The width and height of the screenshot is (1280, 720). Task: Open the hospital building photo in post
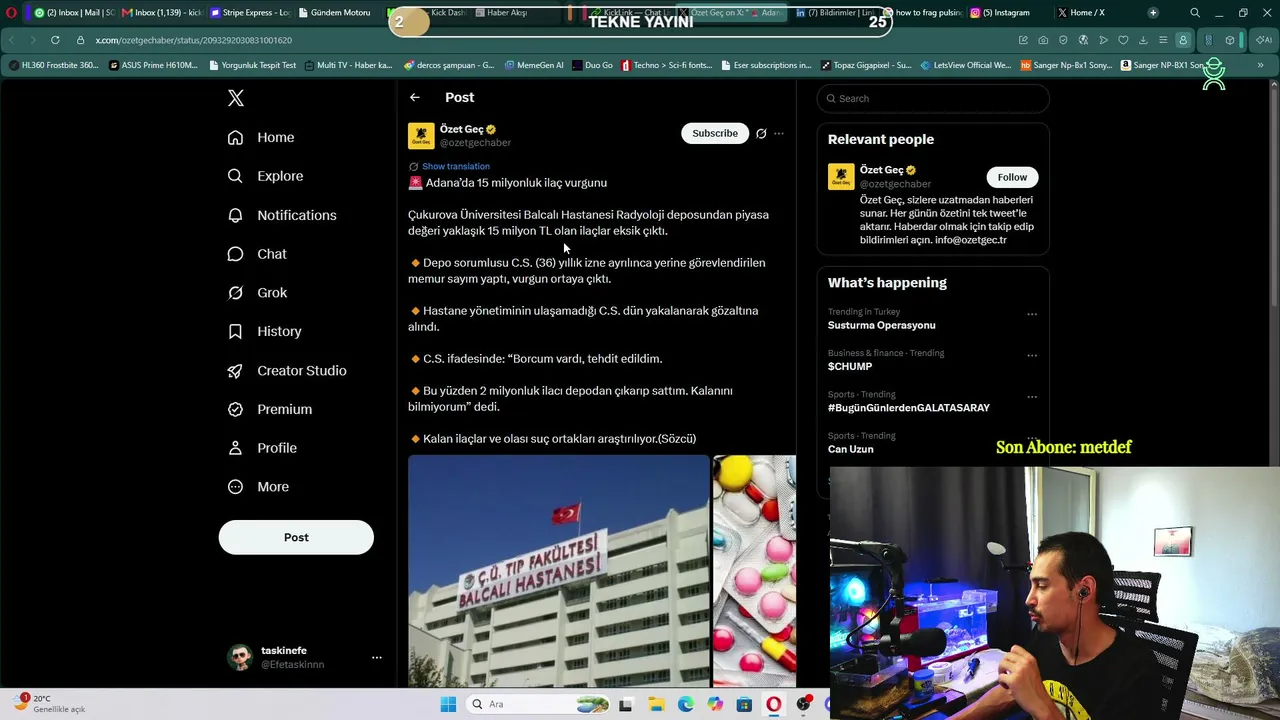click(x=559, y=571)
